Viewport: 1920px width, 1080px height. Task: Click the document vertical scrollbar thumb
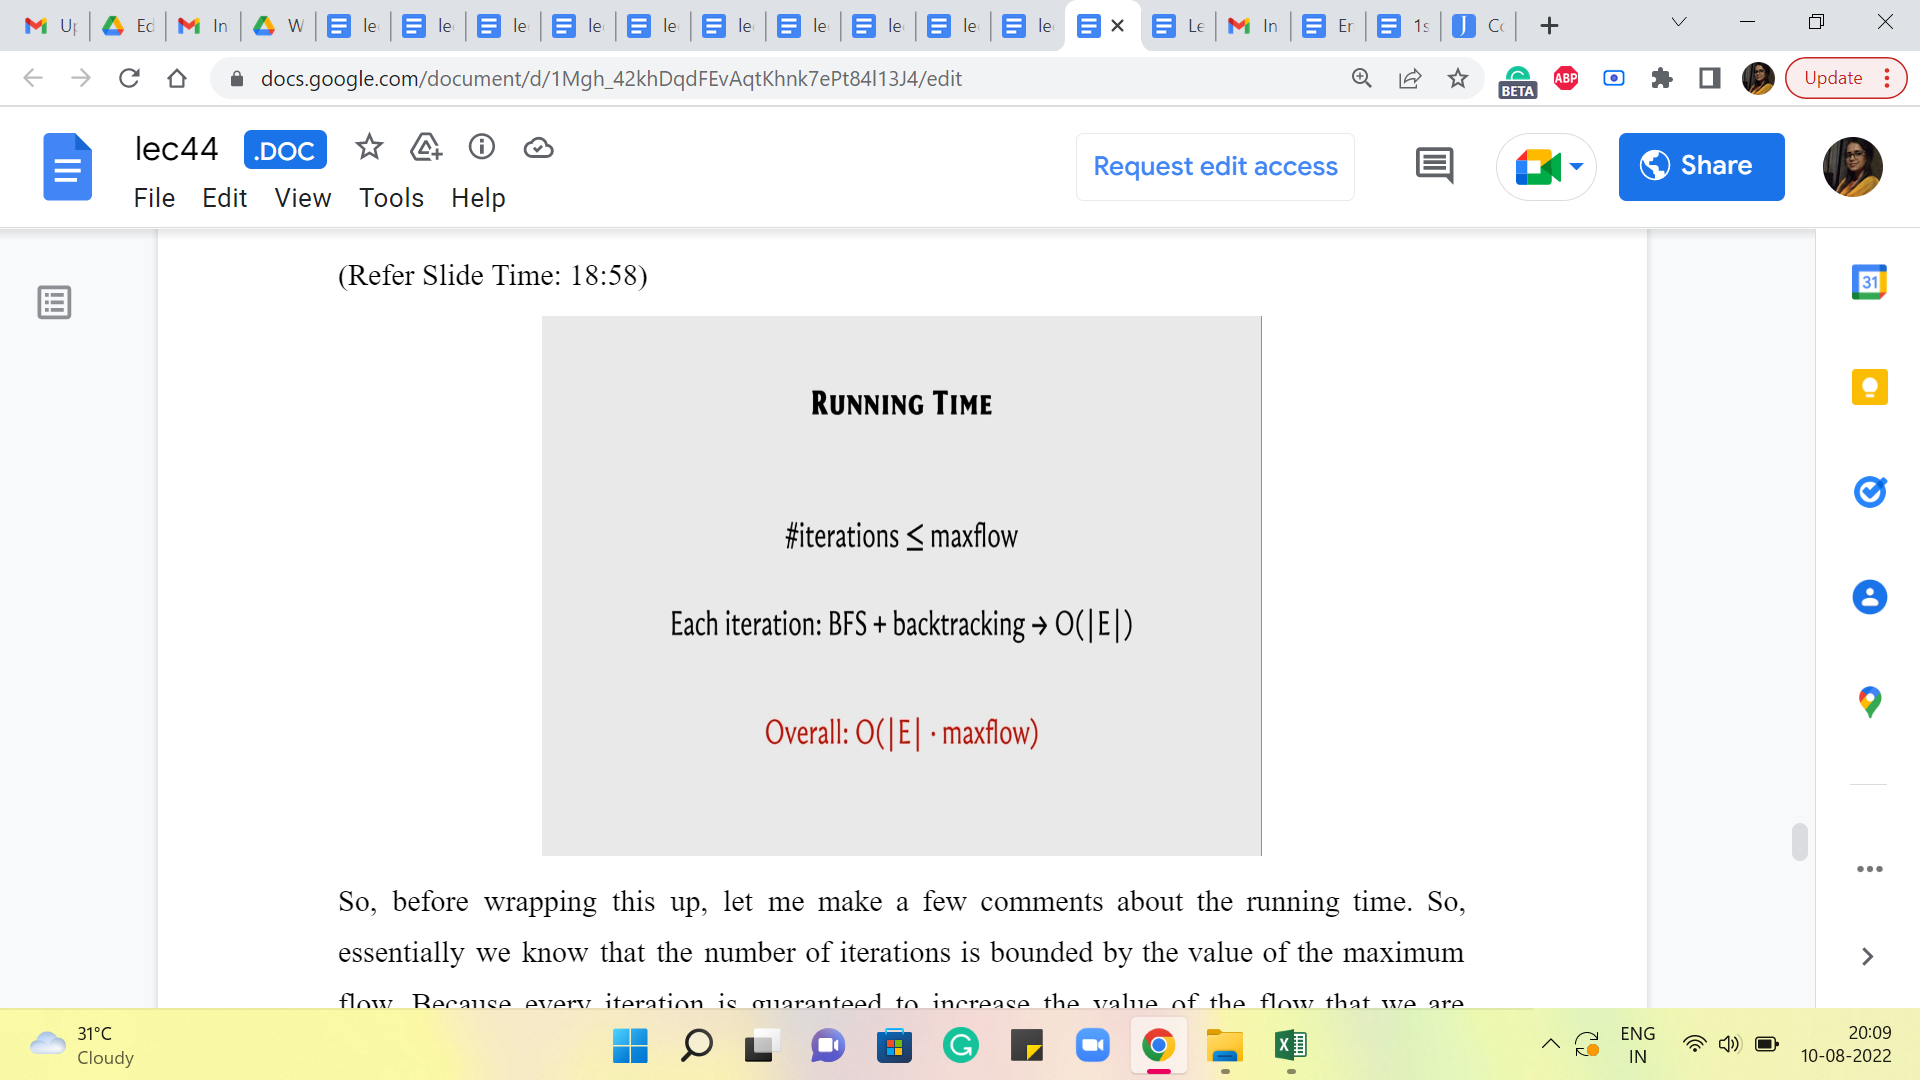[x=1799, y=841]
